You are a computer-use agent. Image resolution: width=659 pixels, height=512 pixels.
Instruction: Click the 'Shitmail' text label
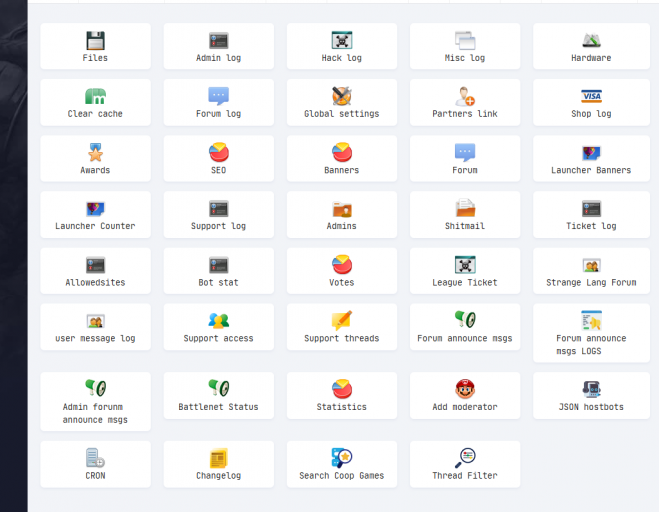[465, 226]
